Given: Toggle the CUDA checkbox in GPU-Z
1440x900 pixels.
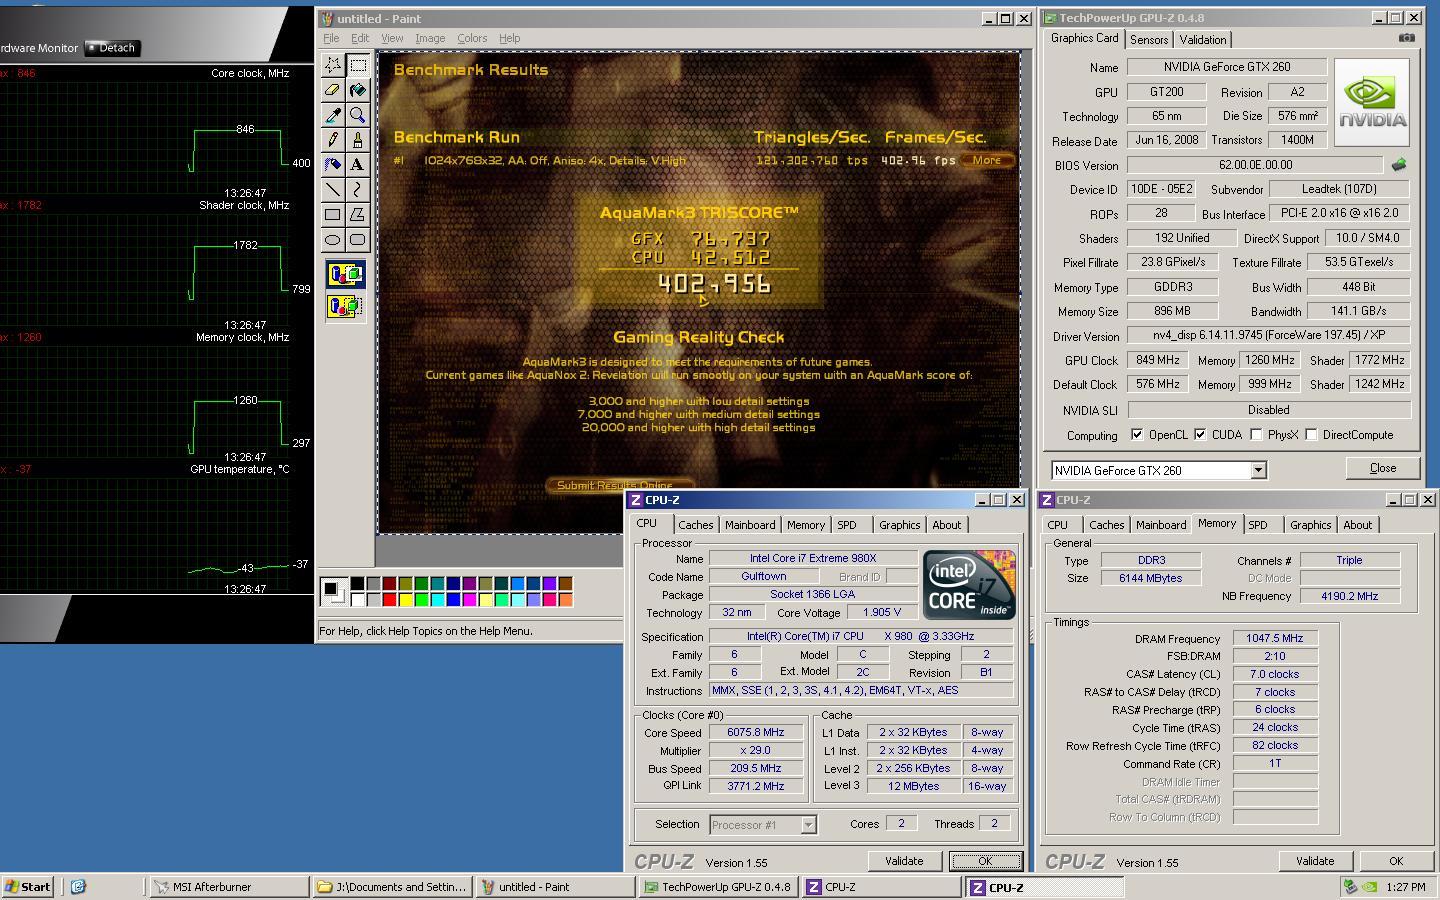Looking at the screenshot, I should coord(1200,435).
